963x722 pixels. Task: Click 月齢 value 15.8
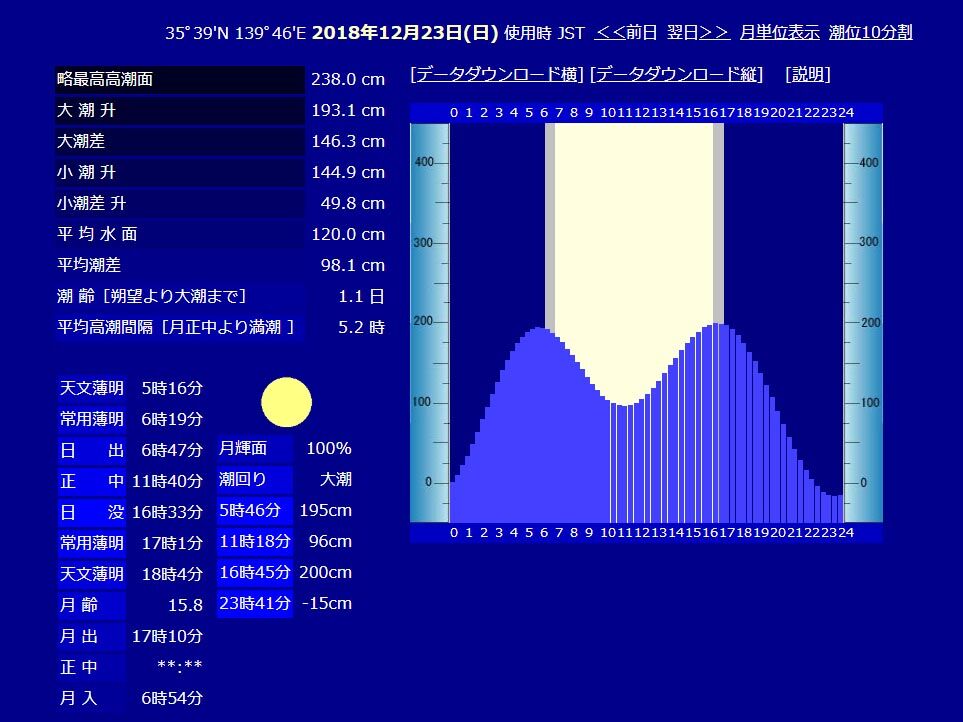click(x=185, y=605)
